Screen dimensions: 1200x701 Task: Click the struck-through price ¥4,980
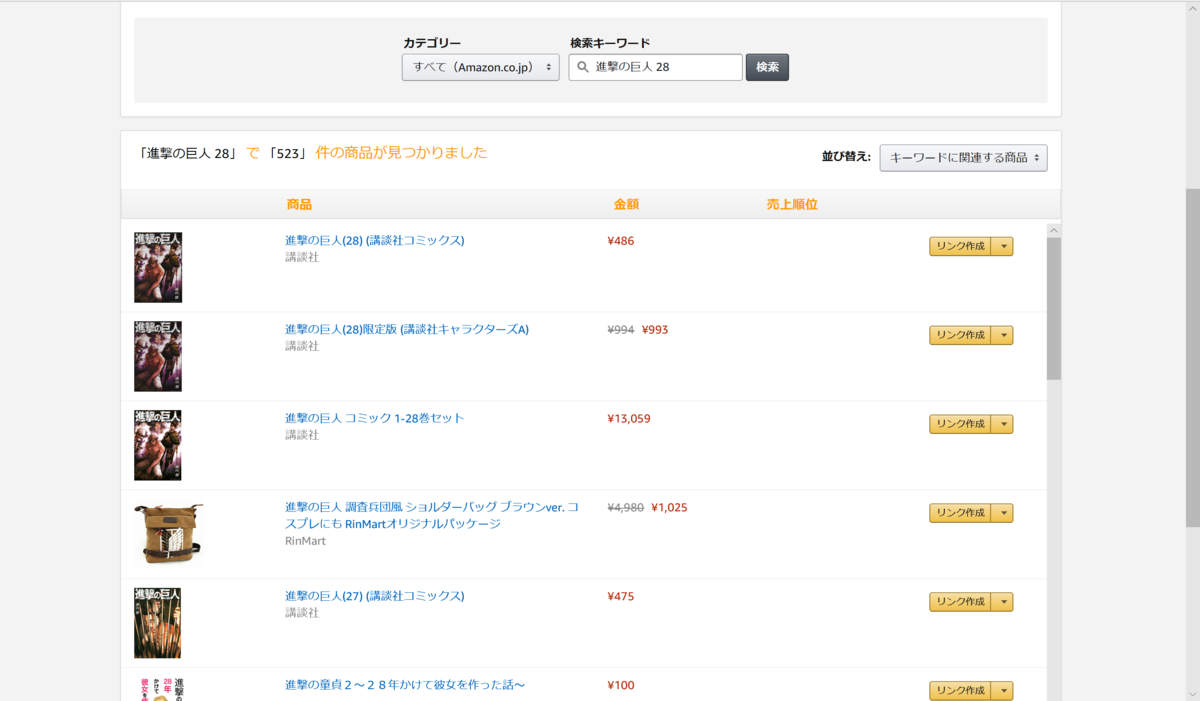click(x=626, y=507)
